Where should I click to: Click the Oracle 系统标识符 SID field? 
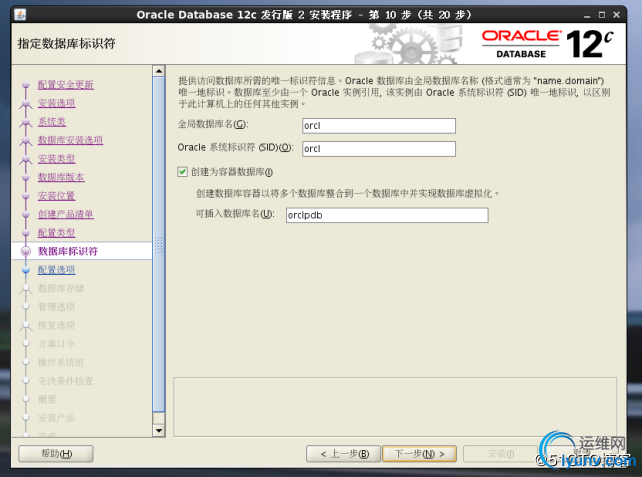point(379,149)
